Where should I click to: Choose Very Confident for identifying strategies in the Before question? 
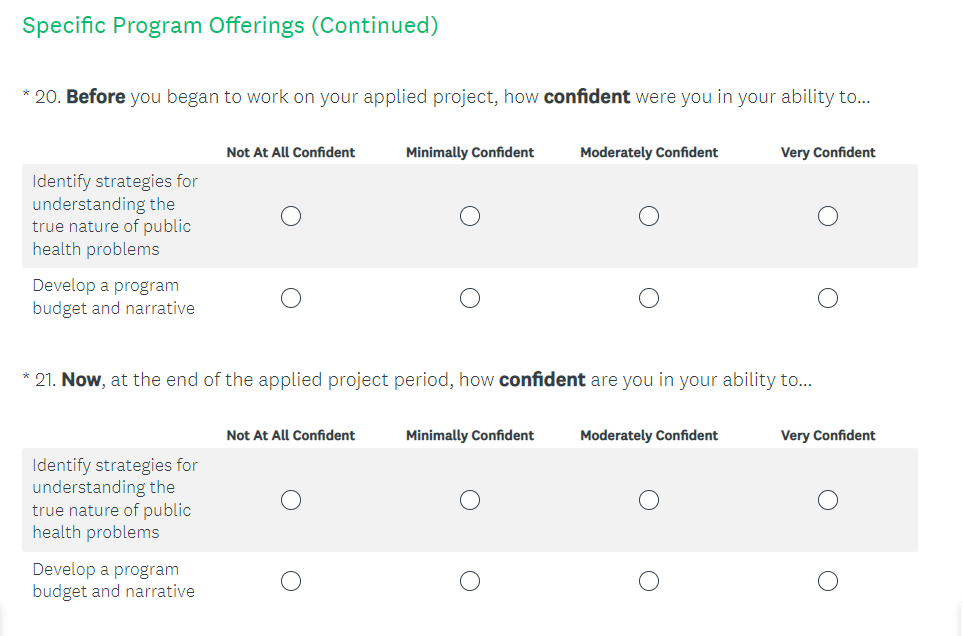click(827, 216)
